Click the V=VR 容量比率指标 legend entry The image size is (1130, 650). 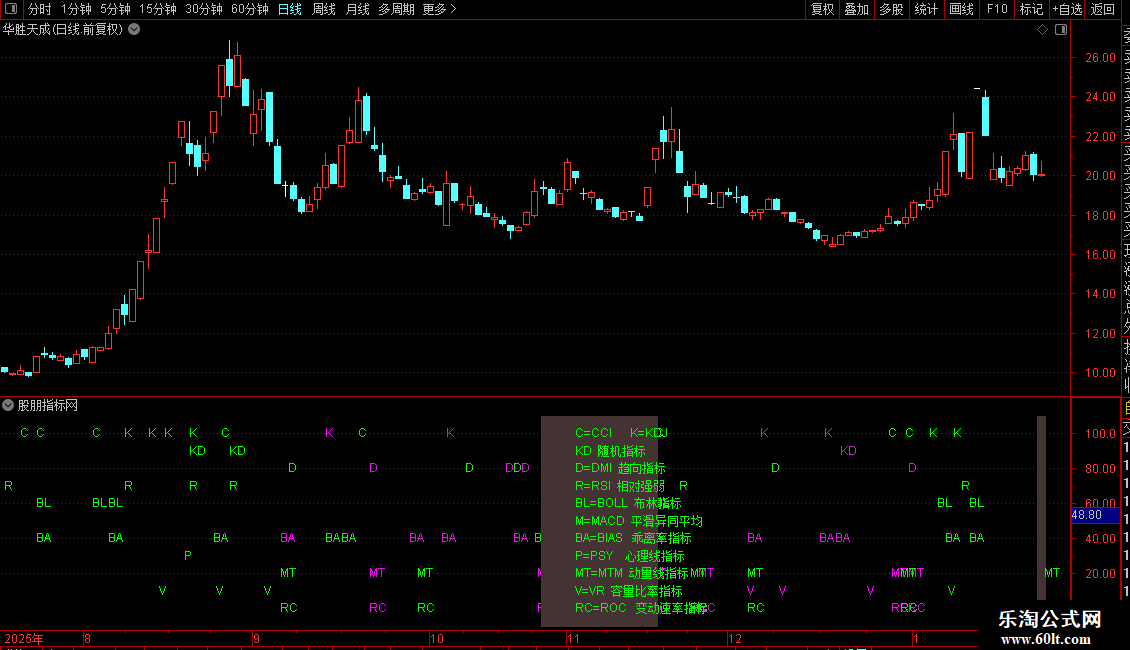click(628, 592)
